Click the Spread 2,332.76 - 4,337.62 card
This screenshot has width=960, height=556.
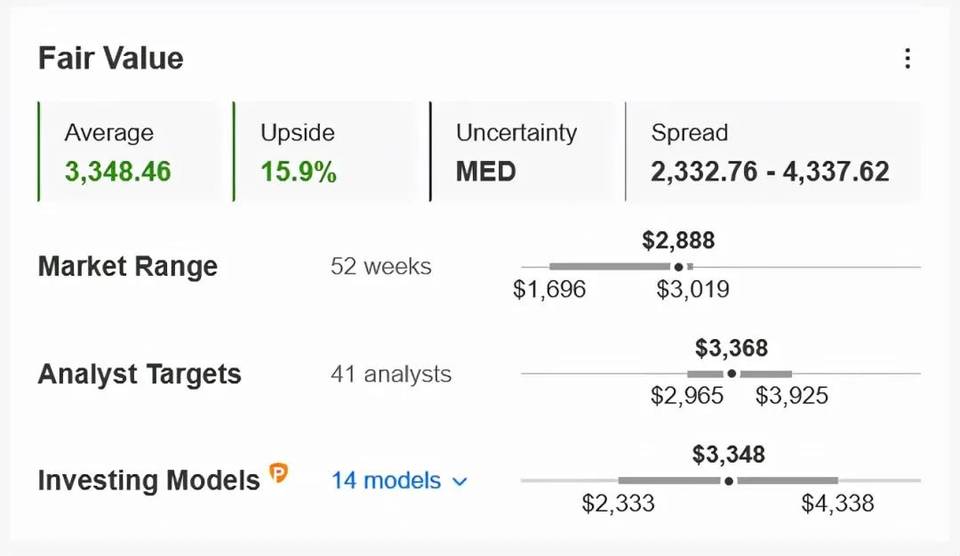point(773,152)
